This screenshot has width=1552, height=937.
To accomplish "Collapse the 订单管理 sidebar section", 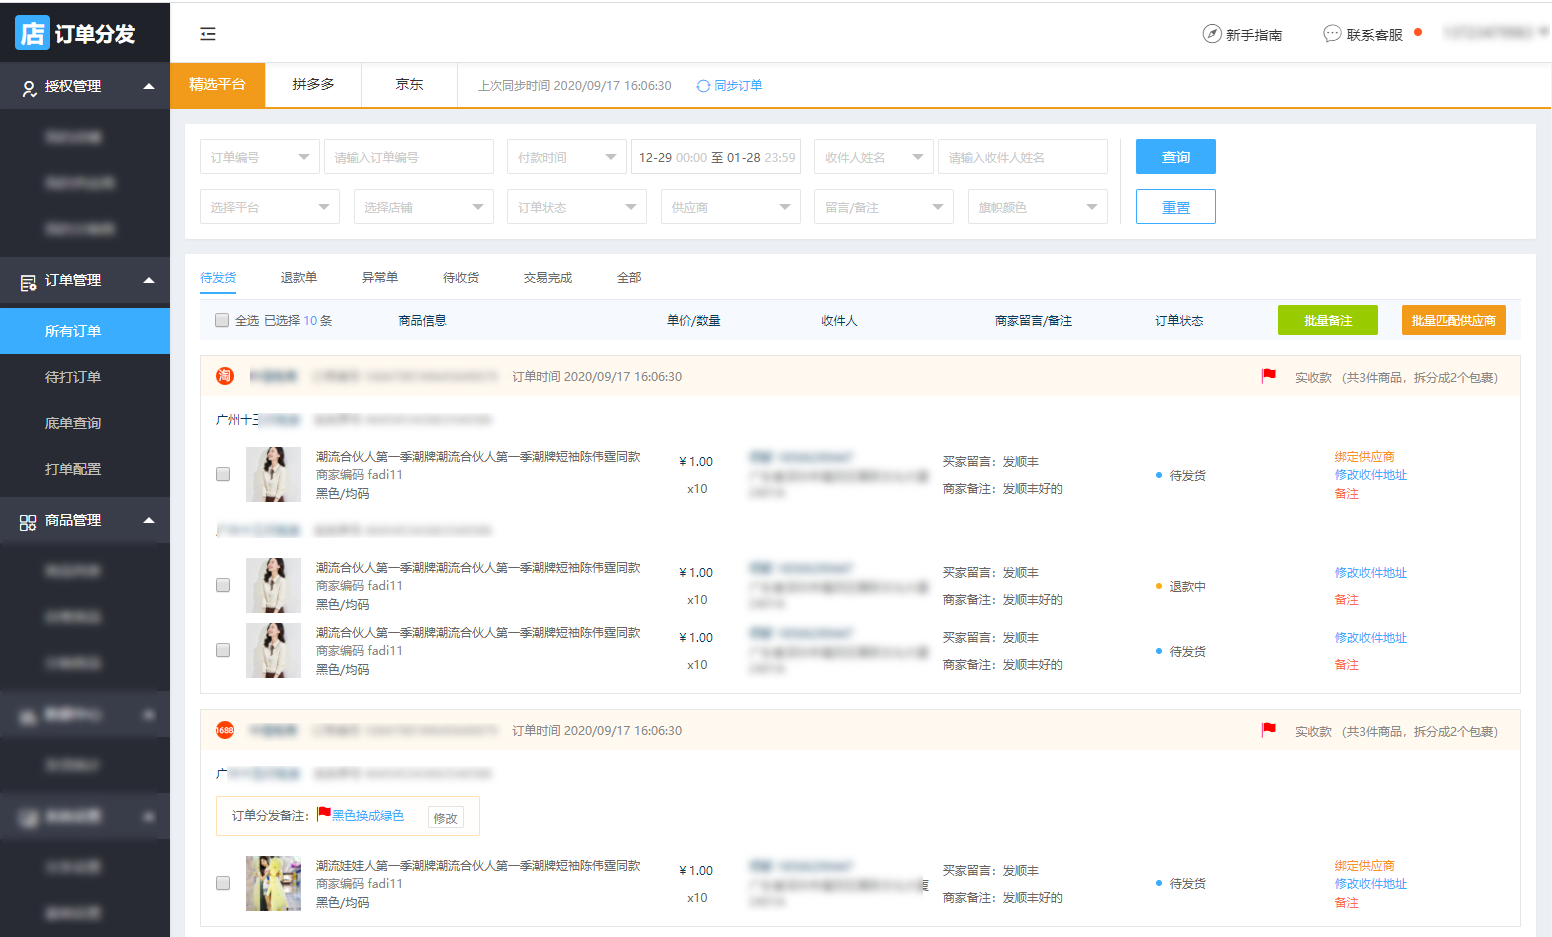I will (149, 280).
